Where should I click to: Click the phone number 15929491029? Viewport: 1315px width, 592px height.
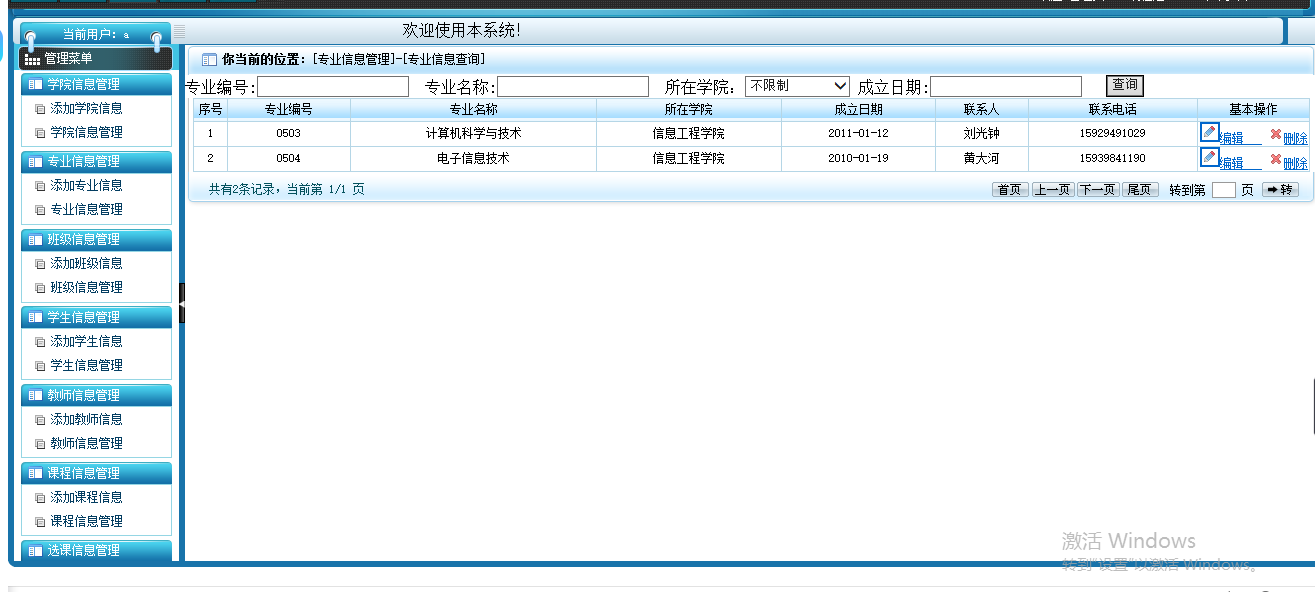click(x=1113, y=133)
